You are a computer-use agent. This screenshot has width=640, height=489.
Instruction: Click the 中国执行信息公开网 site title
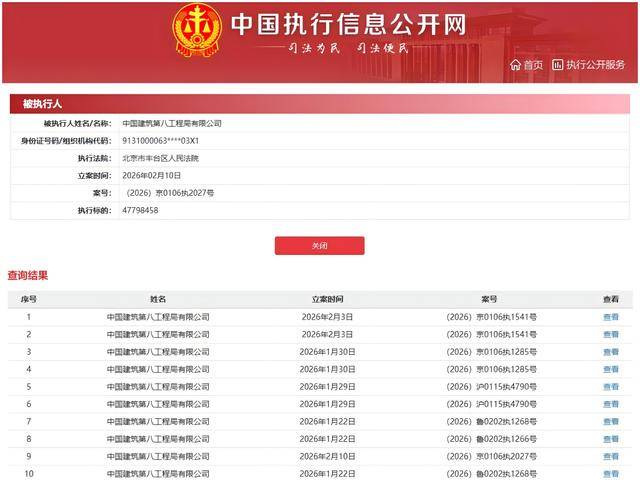click(x=348, y=25)
